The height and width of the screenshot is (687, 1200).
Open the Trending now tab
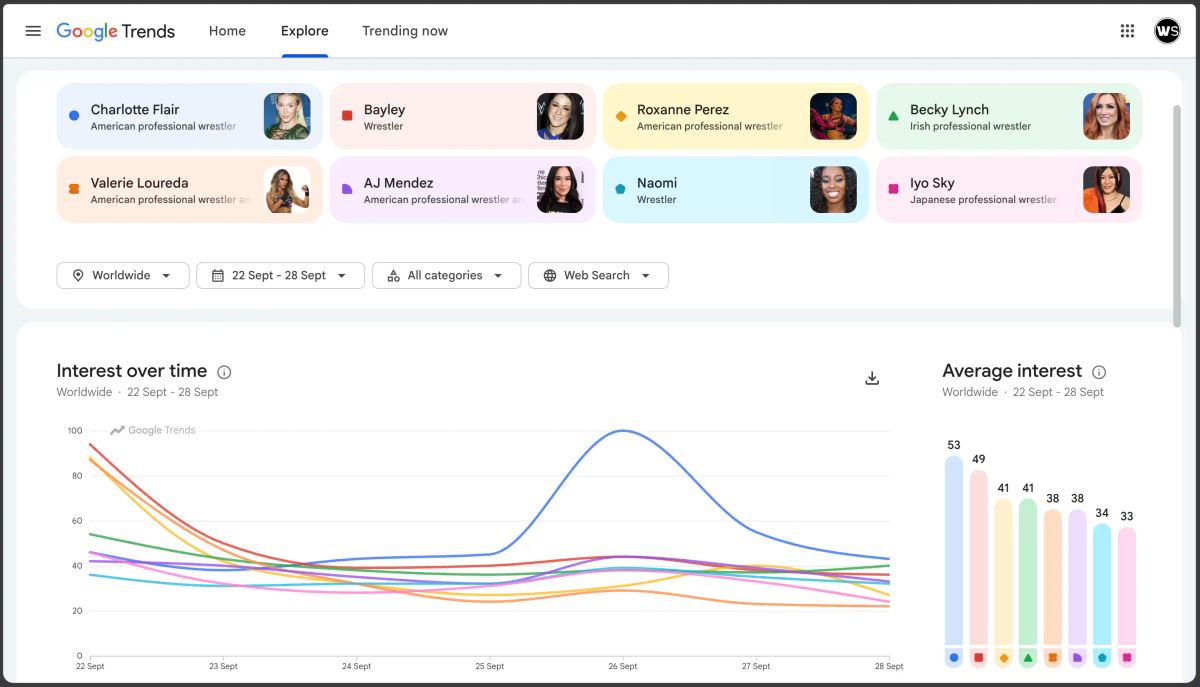(405, 31)
